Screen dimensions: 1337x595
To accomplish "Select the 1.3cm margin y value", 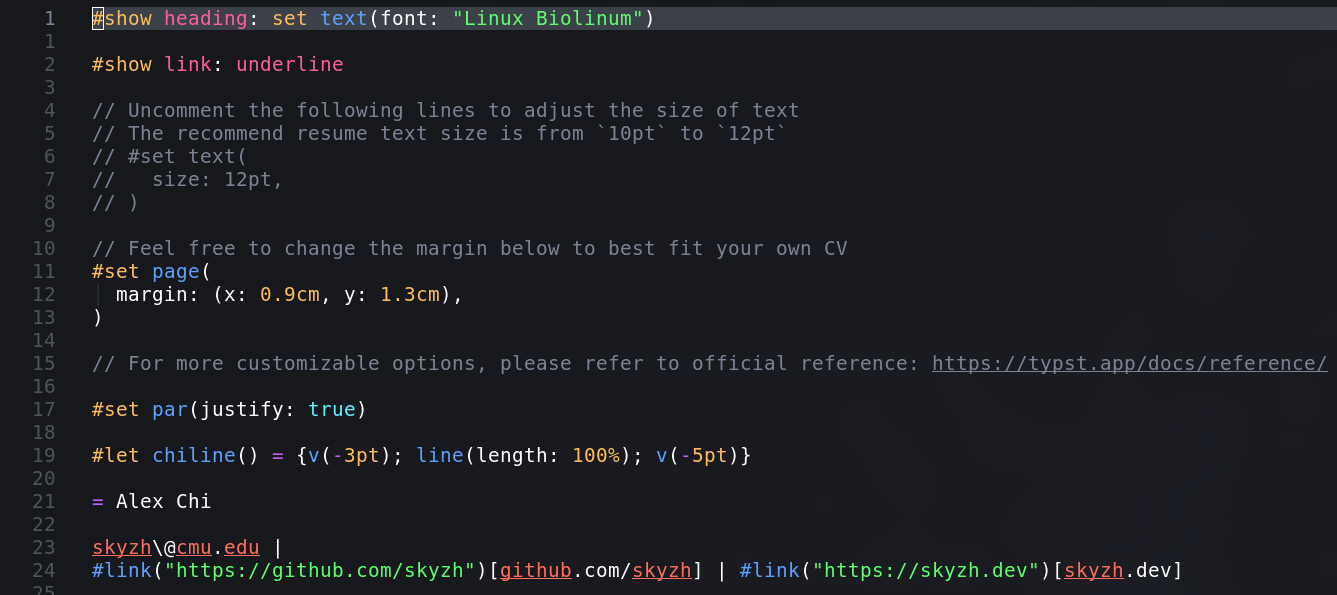I will (410, 294).
